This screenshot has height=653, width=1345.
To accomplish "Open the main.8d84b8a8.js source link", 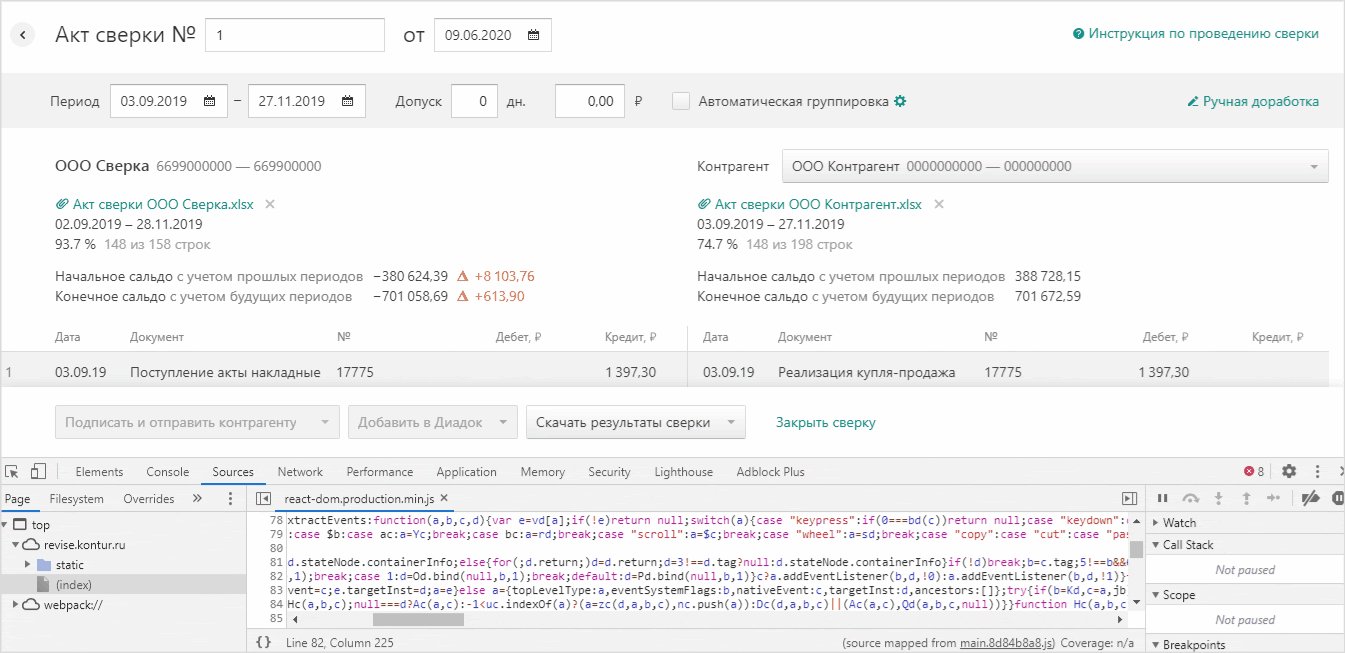I will click(1005, 643).
